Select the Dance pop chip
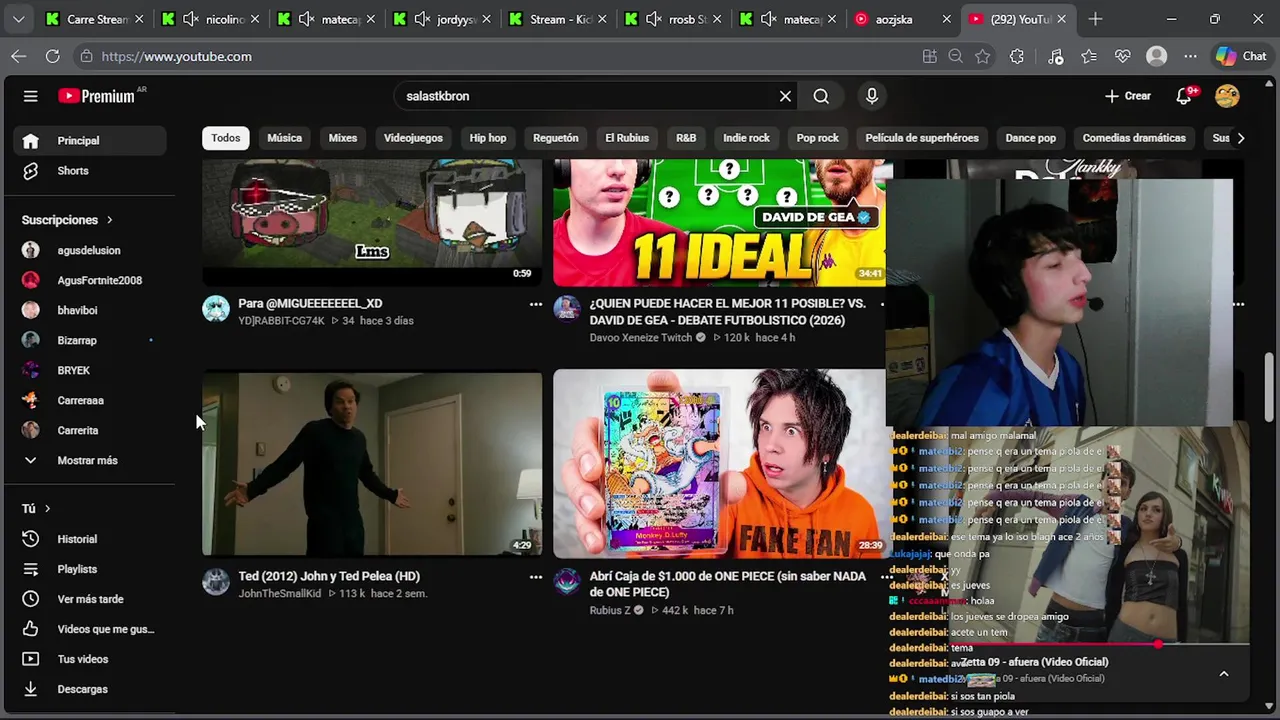Viewport: 1280px width, 720px height. (1030, 138)
